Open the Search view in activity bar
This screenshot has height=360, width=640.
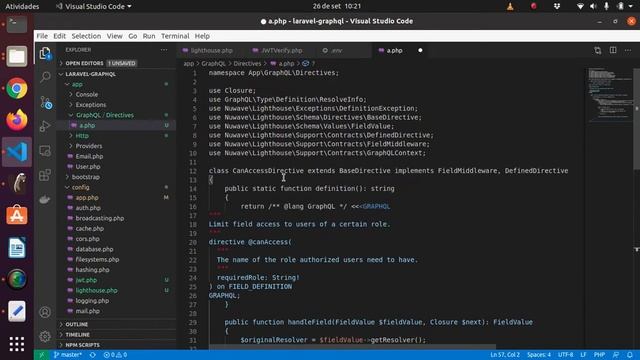click(x=45, y=77)
